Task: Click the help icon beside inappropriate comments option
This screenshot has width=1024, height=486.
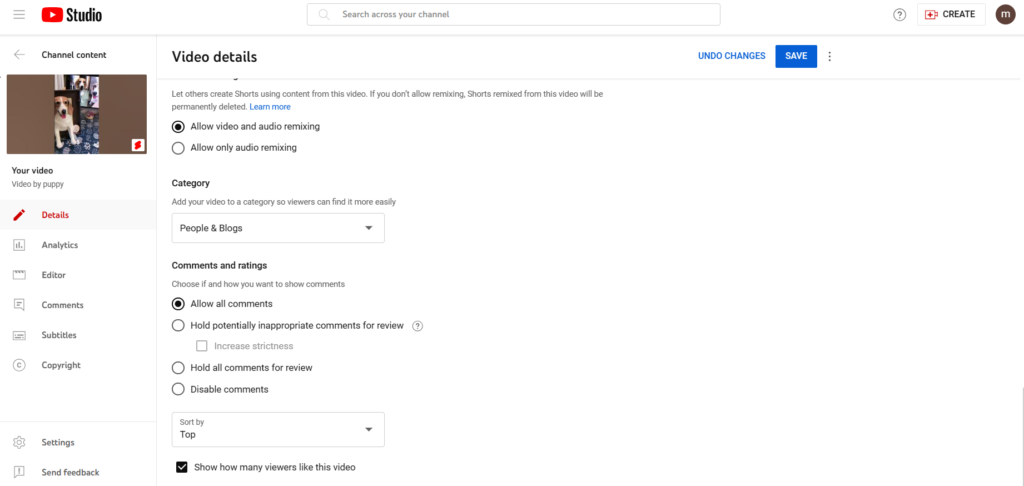Action: [x=418, y=325]
